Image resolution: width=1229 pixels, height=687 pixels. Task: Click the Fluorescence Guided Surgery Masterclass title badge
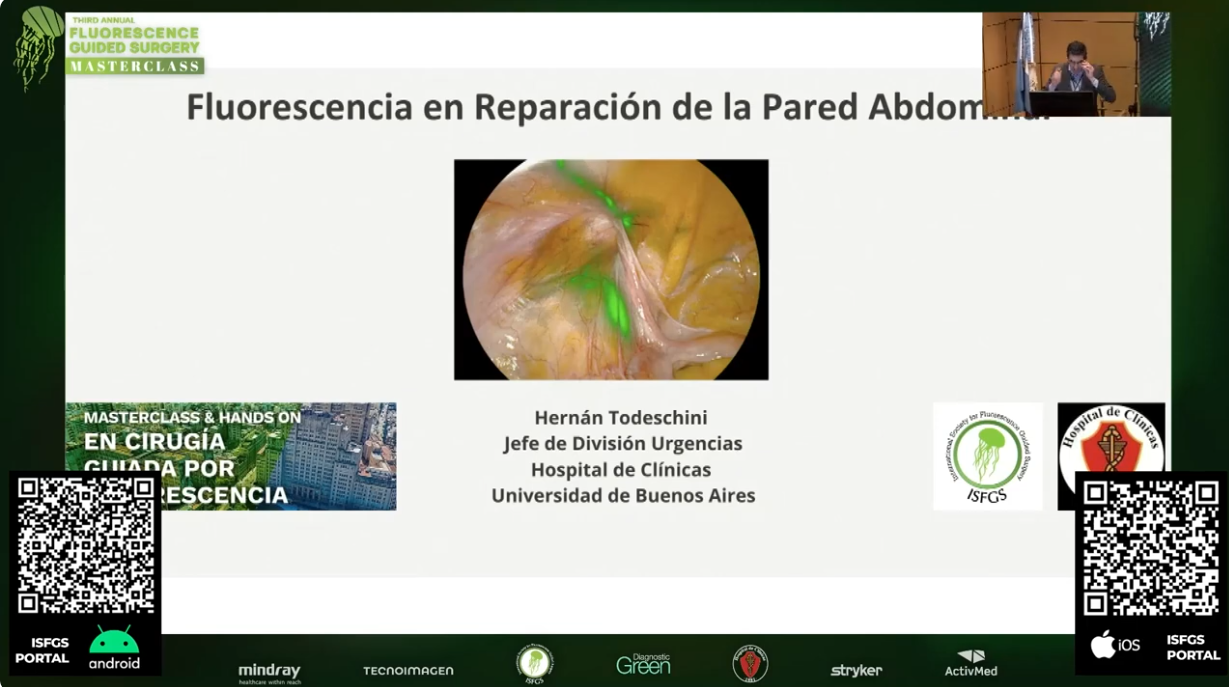coord(134,44)
